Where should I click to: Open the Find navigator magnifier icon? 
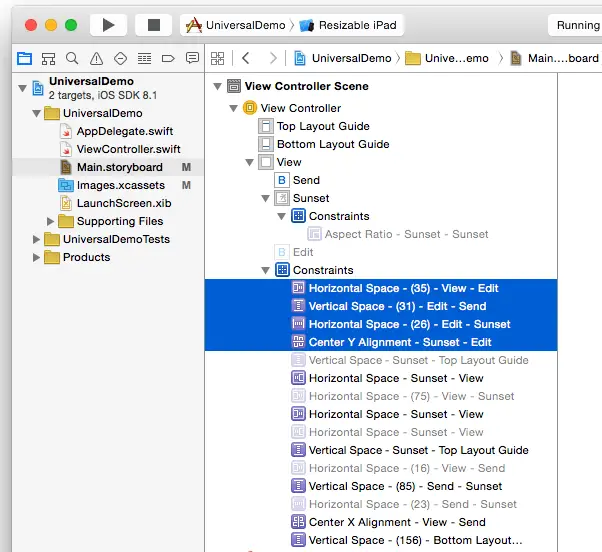coord(73,59)
